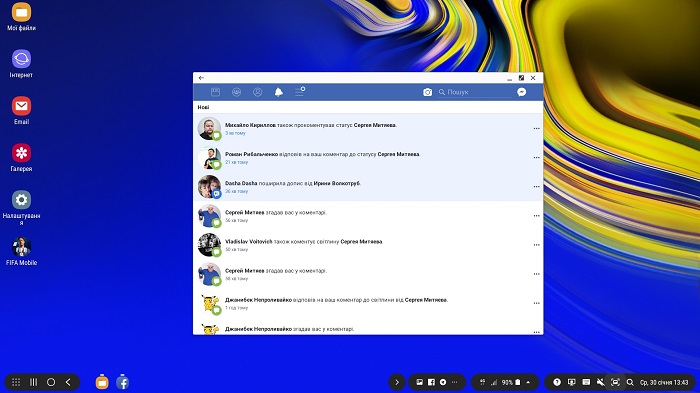The height and width of the screenshot is (393, 700).
Task: Click Dasha Dasha avatar thumbnail
Action: pyautogui.click(x=209, y=187)
